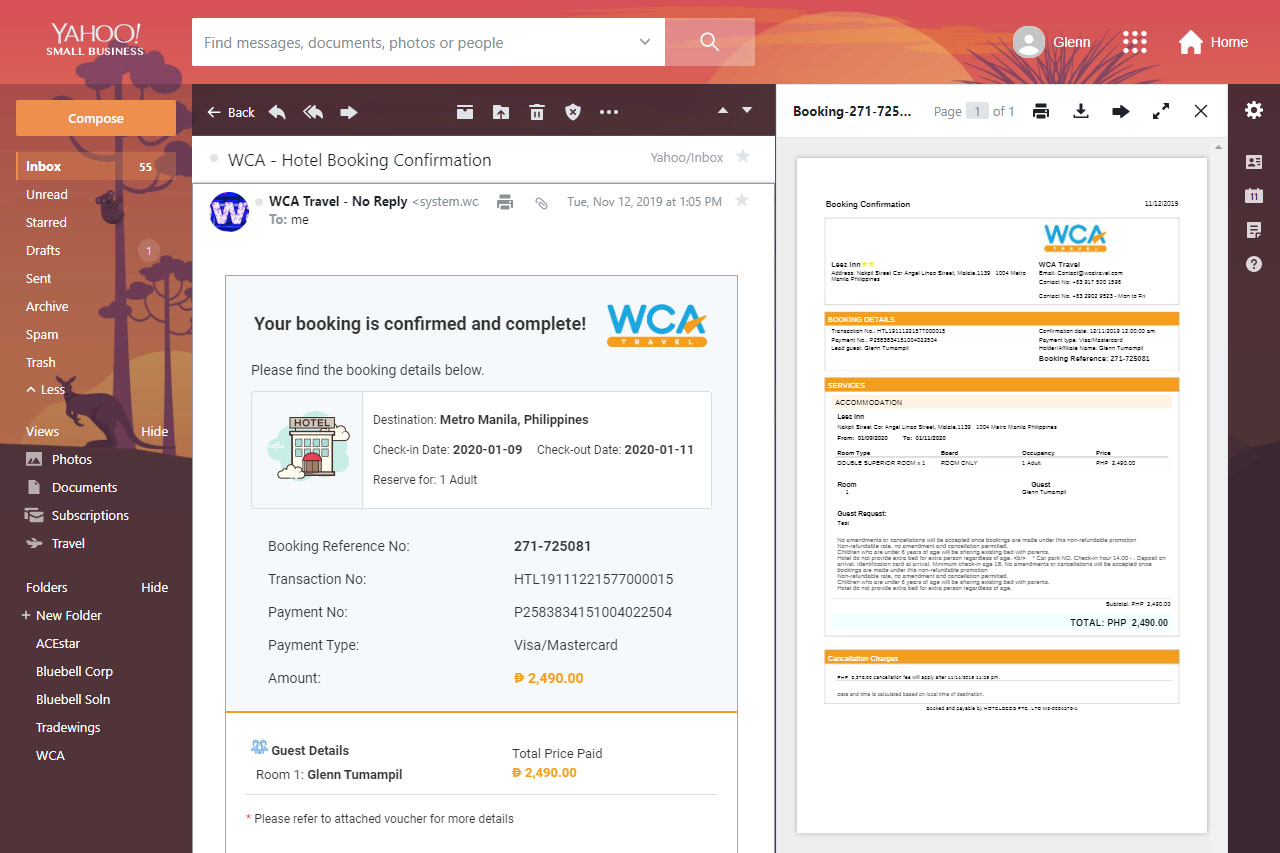1280x853 pixels.
Task: Open Glenn's profile avatar
Action: point(1029,42)
